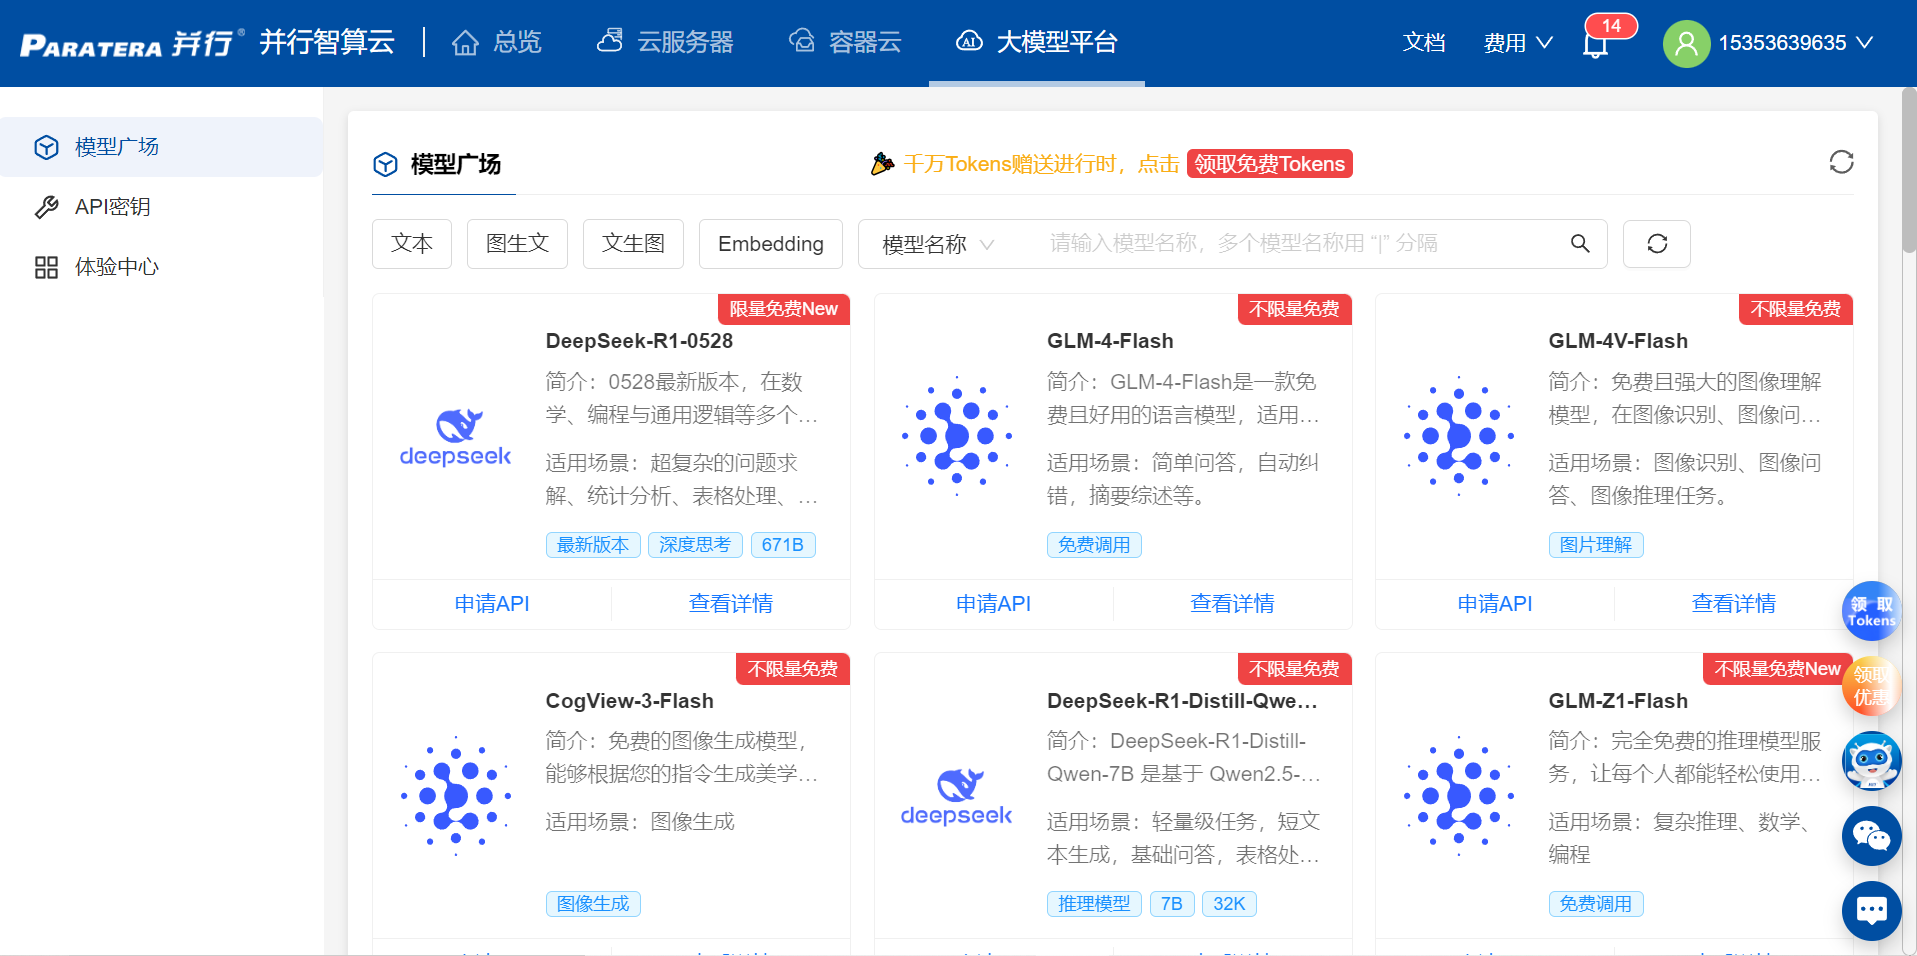Click the 671B tag
Screen dimensions: 1917x956
click(783, 545)
